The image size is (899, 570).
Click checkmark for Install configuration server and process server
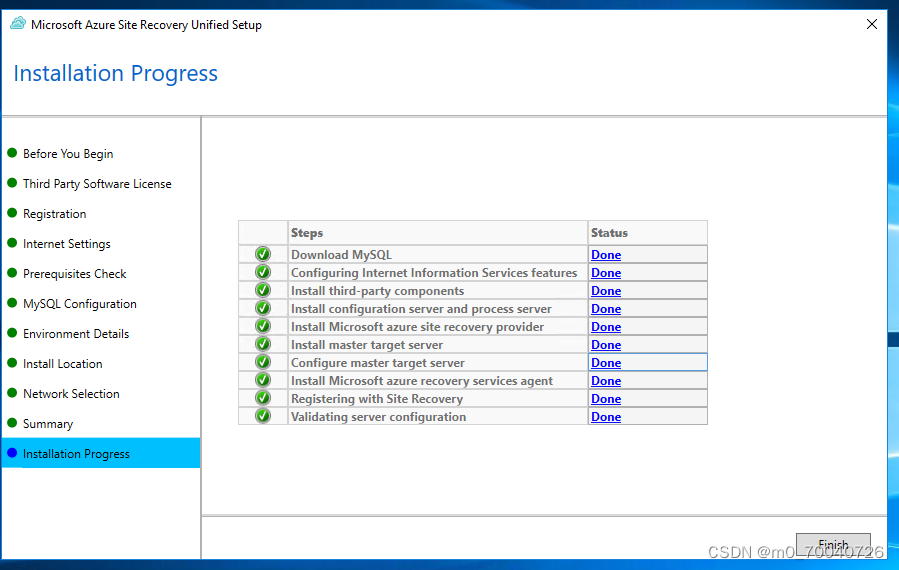263,308
